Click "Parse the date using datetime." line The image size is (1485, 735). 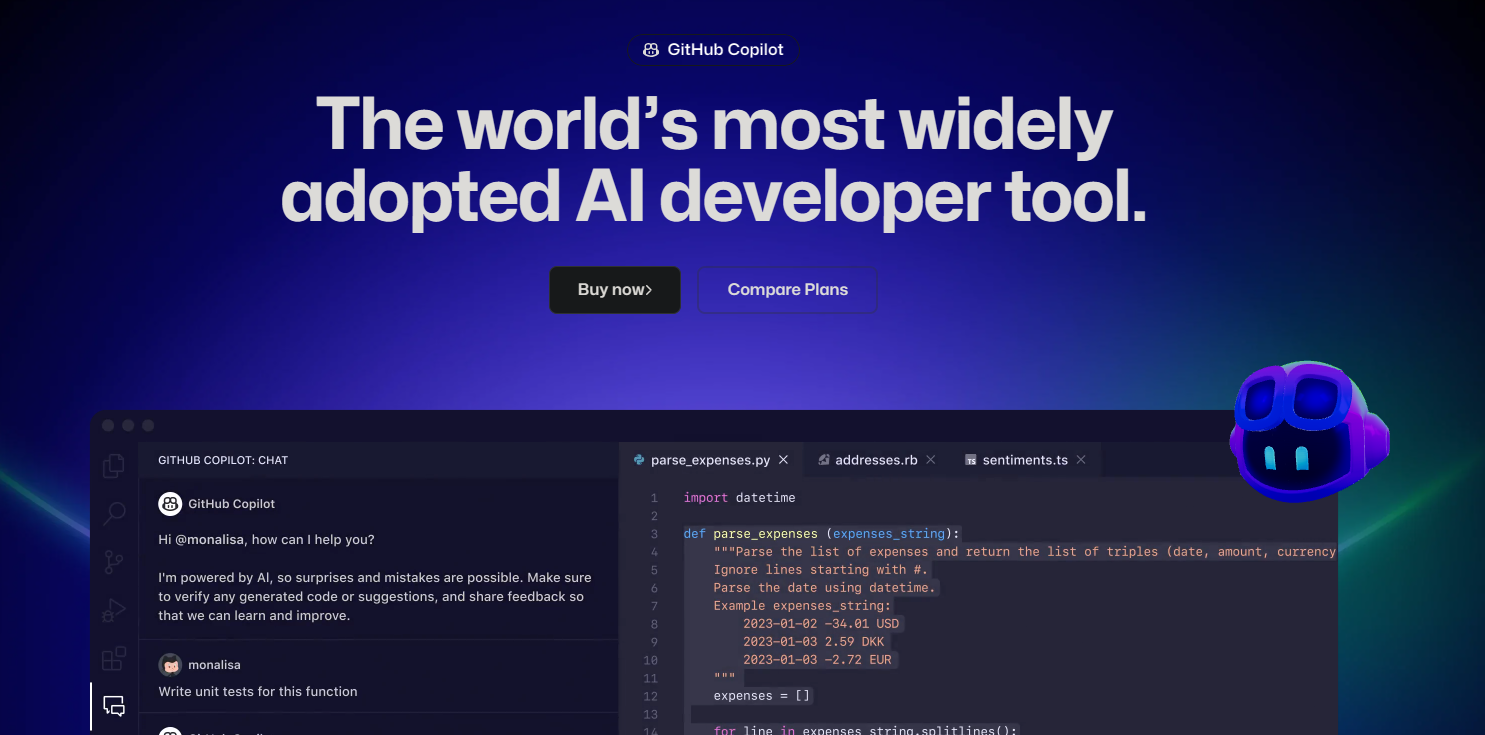(825, 588)
